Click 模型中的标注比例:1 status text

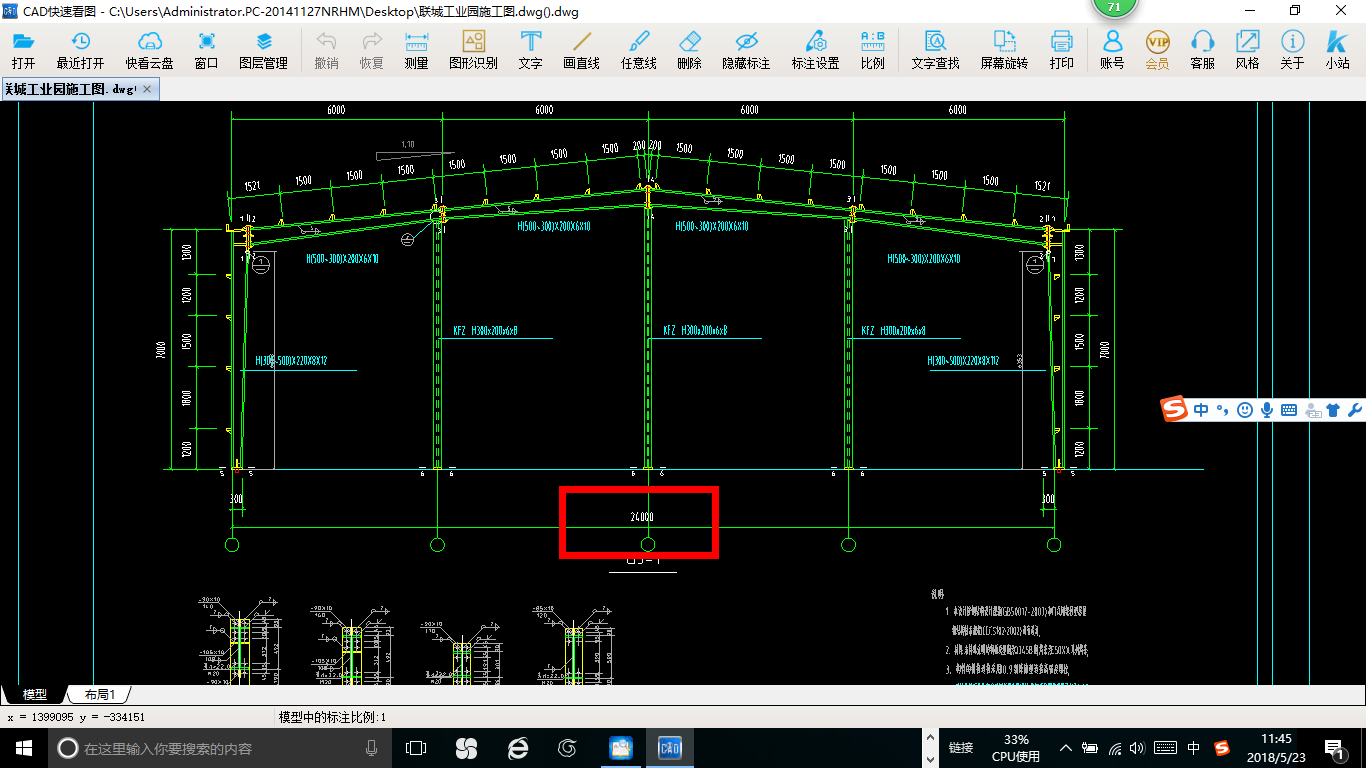pos(332,717)
